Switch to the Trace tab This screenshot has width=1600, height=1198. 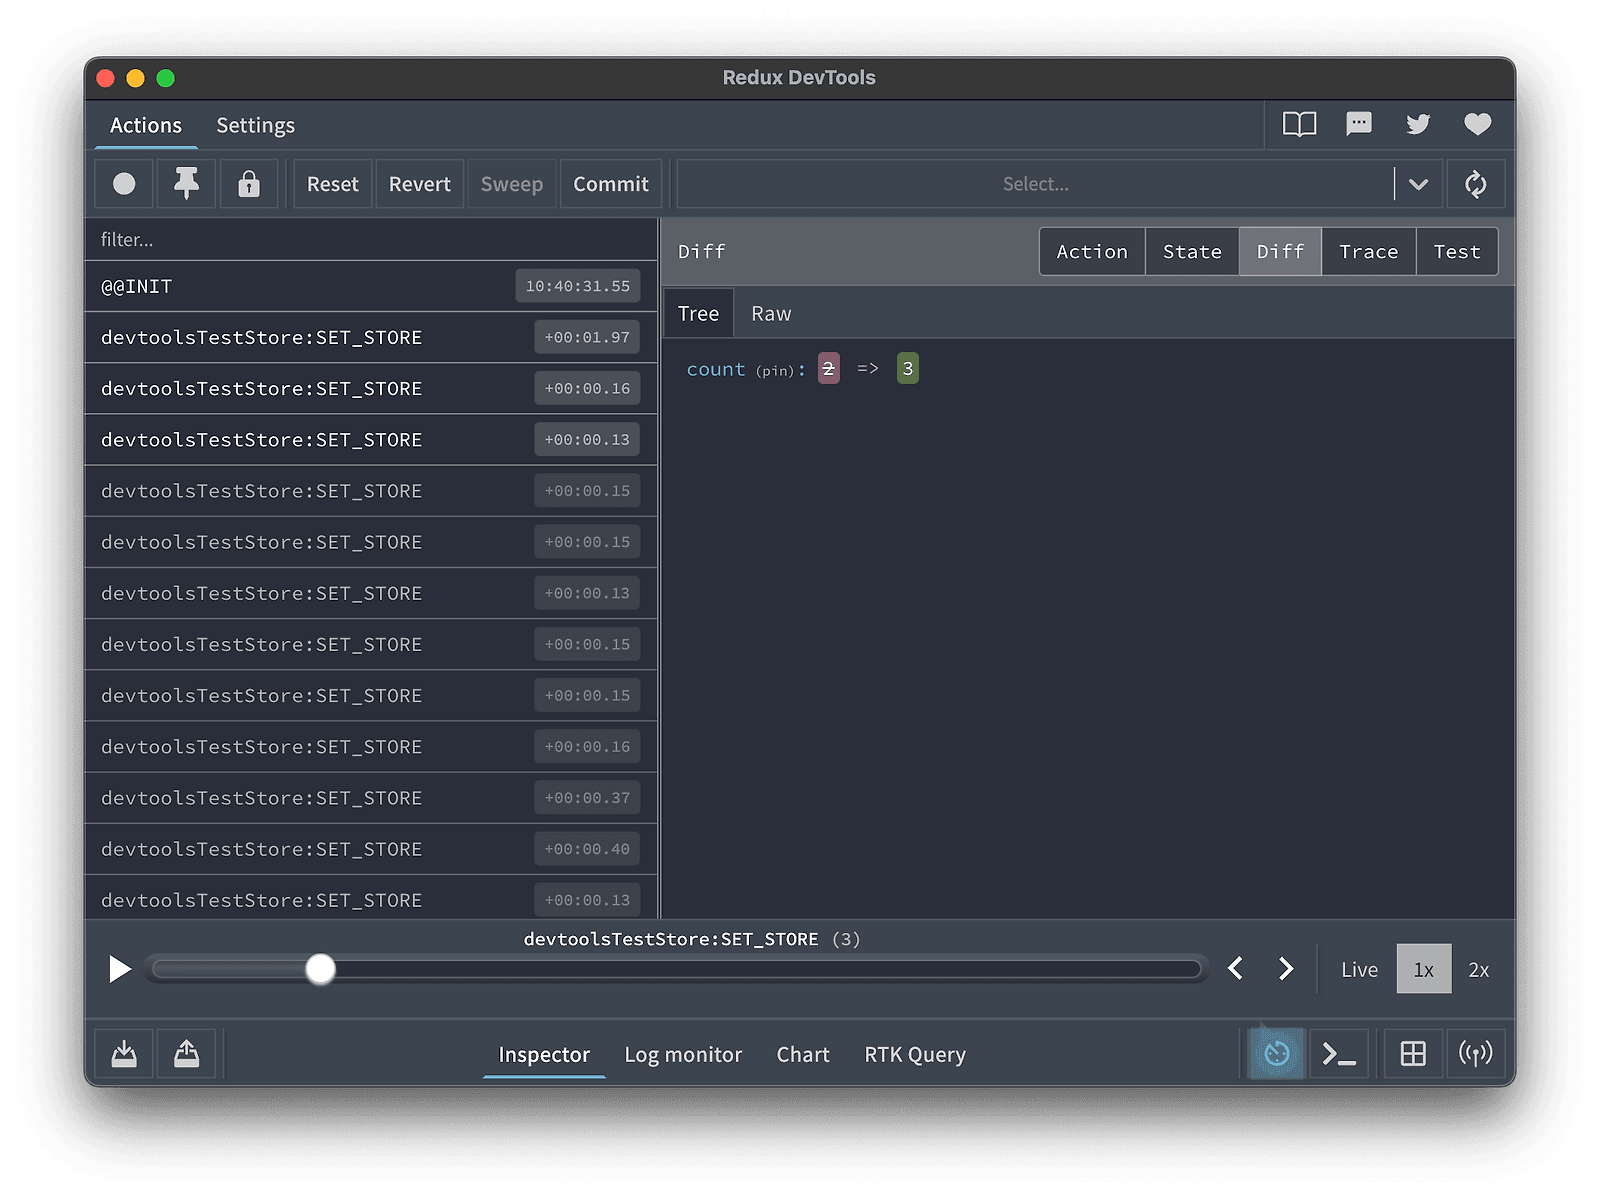point(1368,252)
